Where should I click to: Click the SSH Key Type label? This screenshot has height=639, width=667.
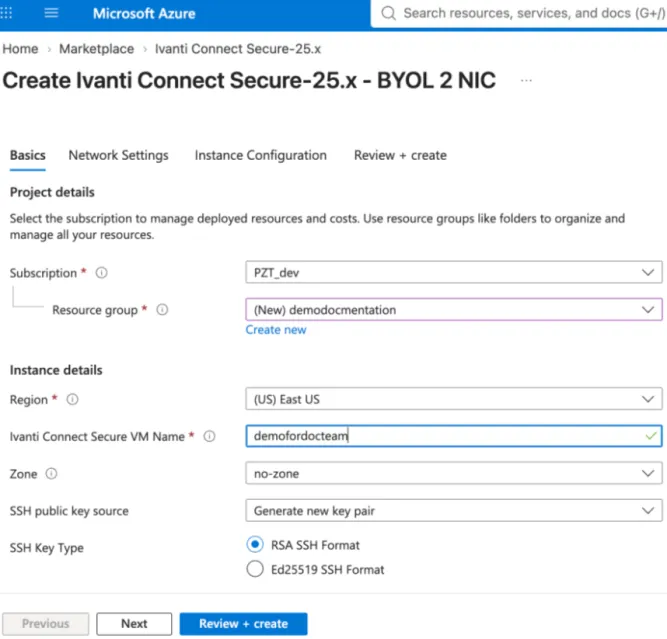(x=47, y=548)
